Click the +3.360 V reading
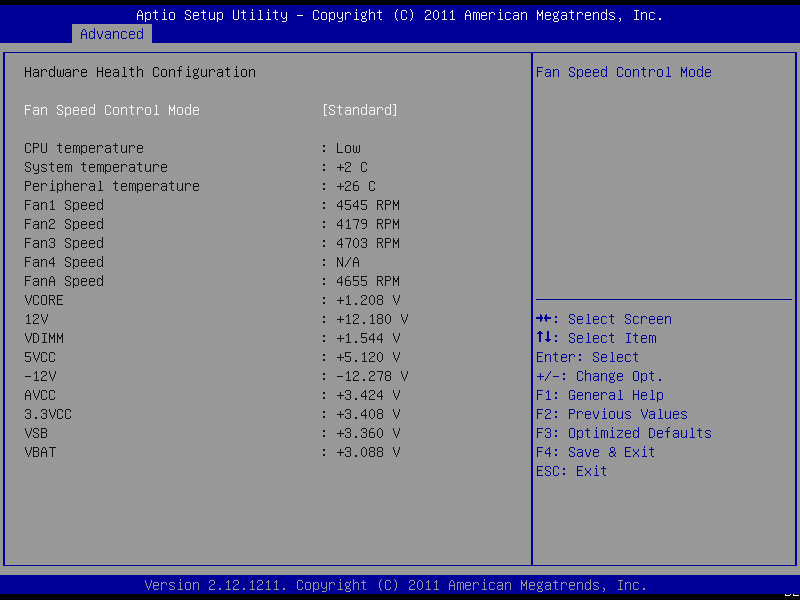The image size is (800, 600). point(368,433)
